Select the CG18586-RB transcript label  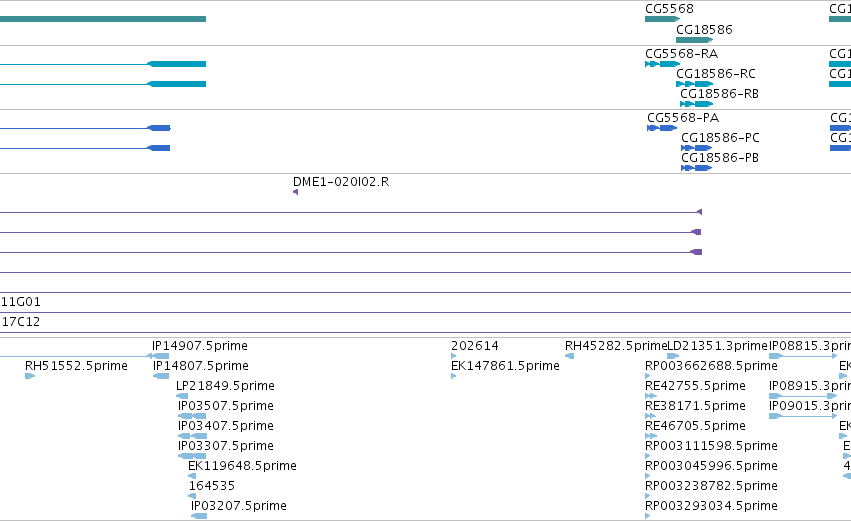pyautogui.click(x=719, y=94)
